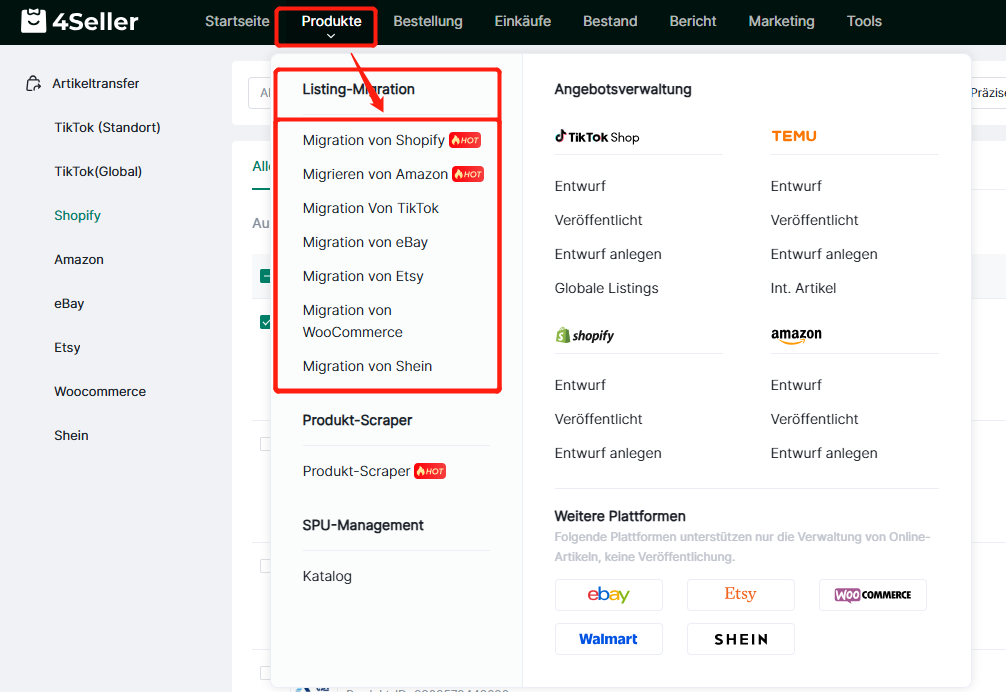The width and height of the screenshot is (1006, 692).
Task: Select Amazon in sidebar
Action: coord(78,259)
